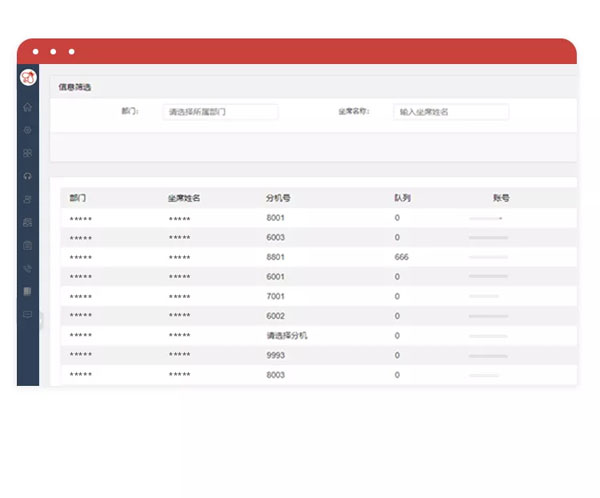Click extension number 7001 in the table
This screenshot has width=600, height=498.
(275, 296)
